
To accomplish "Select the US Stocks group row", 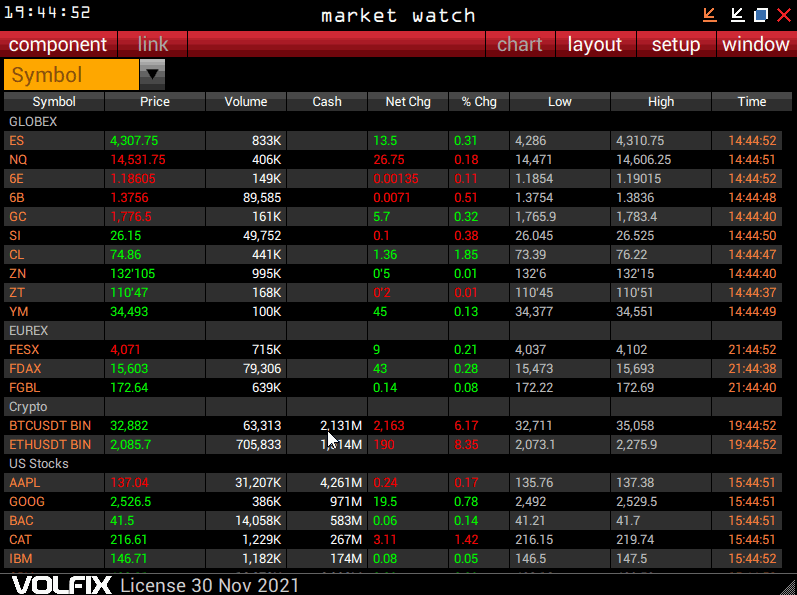I will (x=393, y=464).
